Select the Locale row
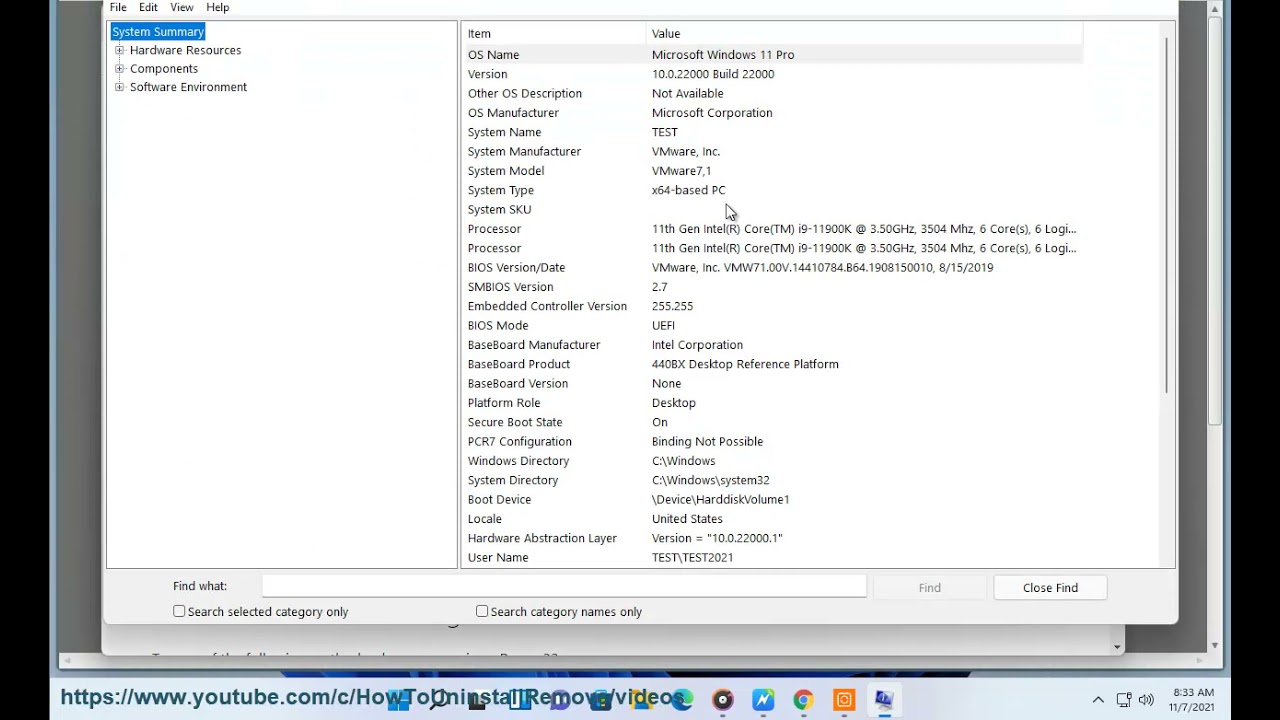This screenshot has width=1280, height=720. point(772,519)
